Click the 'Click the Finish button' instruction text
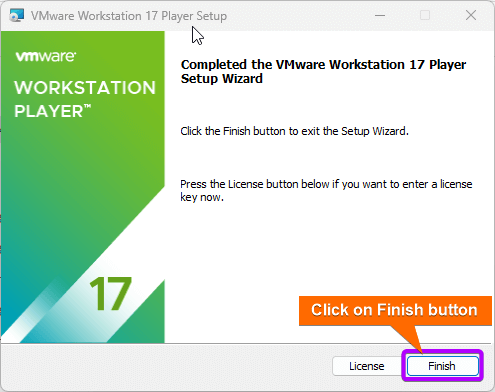 point(294,131)
